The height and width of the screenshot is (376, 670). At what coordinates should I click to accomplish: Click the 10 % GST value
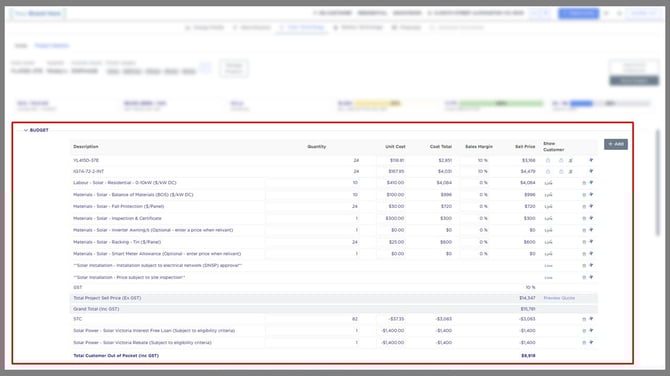(530, 288)
